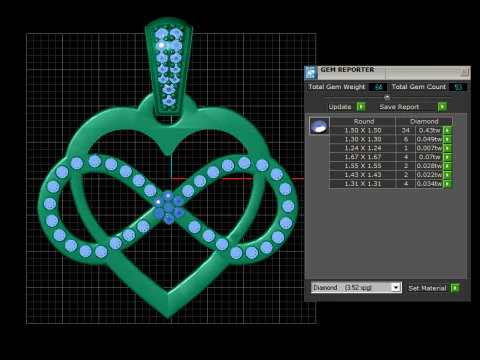
Task: Click the Set Material button label
Action: pyautogui.click(x=427, y=288)
